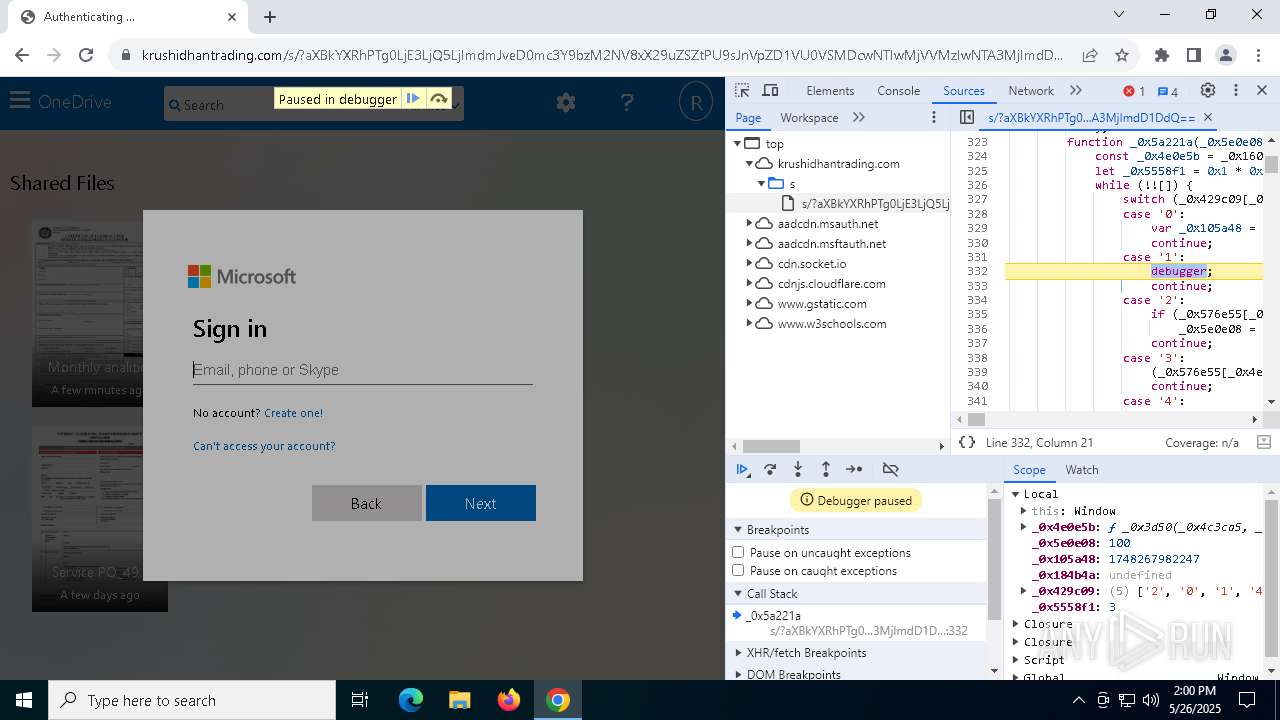Click step over in page paused overlay

click(438, 98)
